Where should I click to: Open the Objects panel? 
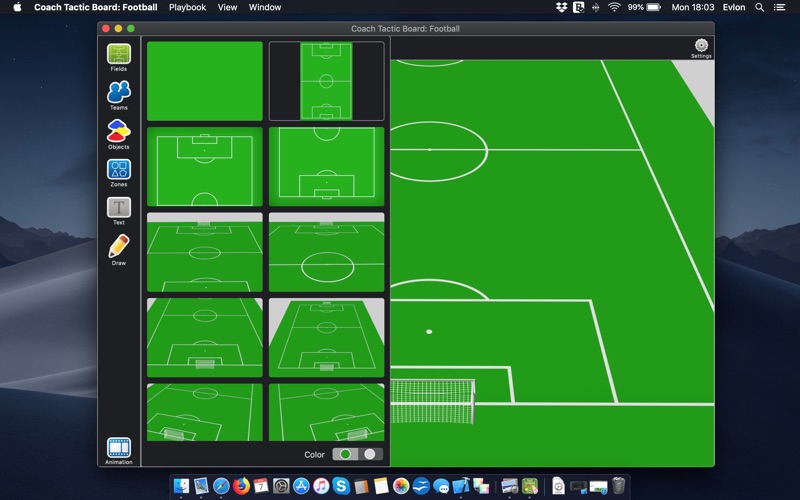coord(118,134)
